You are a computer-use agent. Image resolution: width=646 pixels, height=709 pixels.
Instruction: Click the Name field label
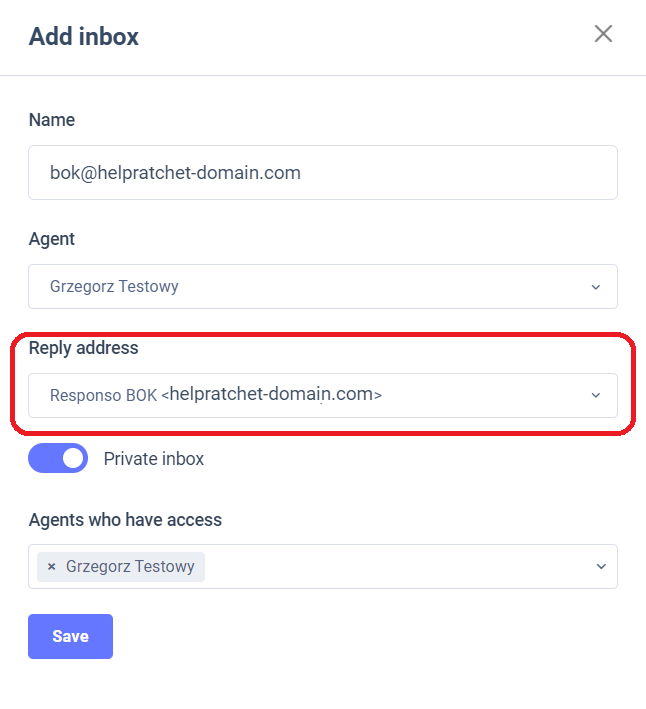(52, 120)
